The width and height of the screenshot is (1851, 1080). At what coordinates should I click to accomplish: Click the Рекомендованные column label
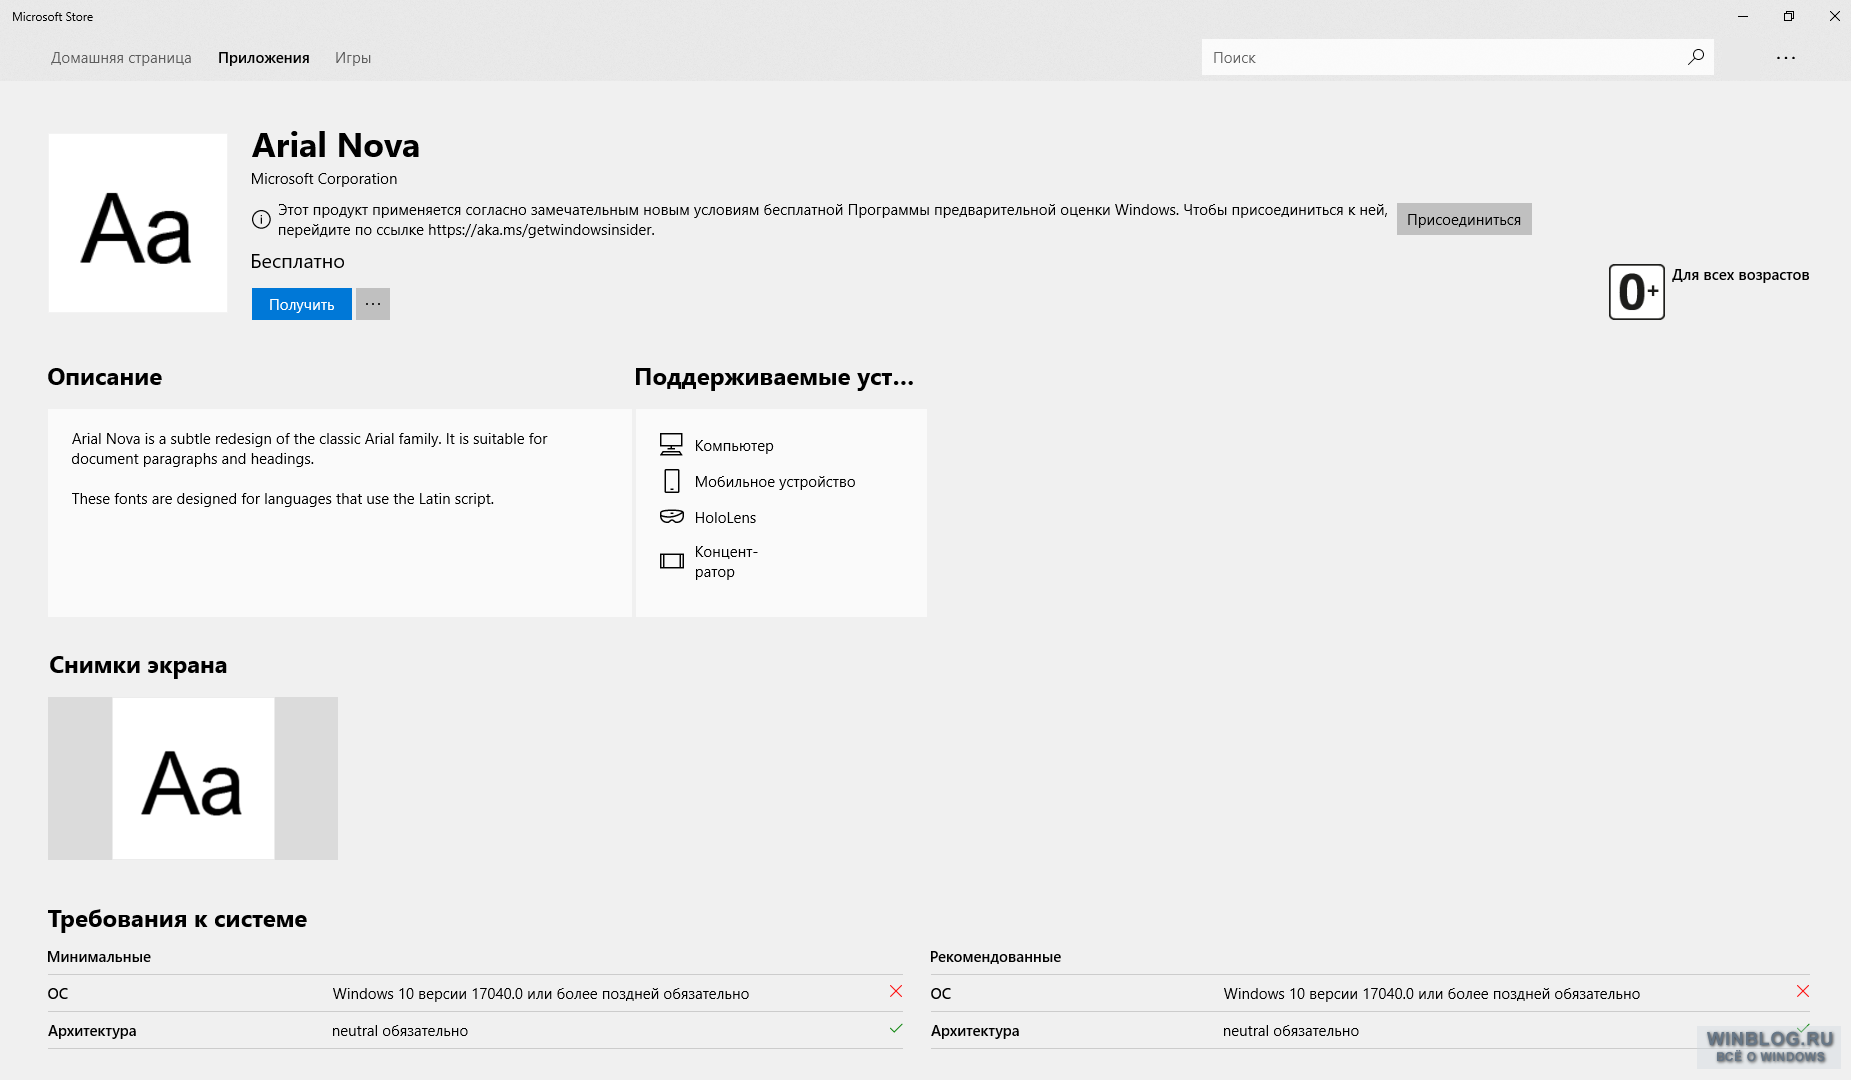point(995,957)
